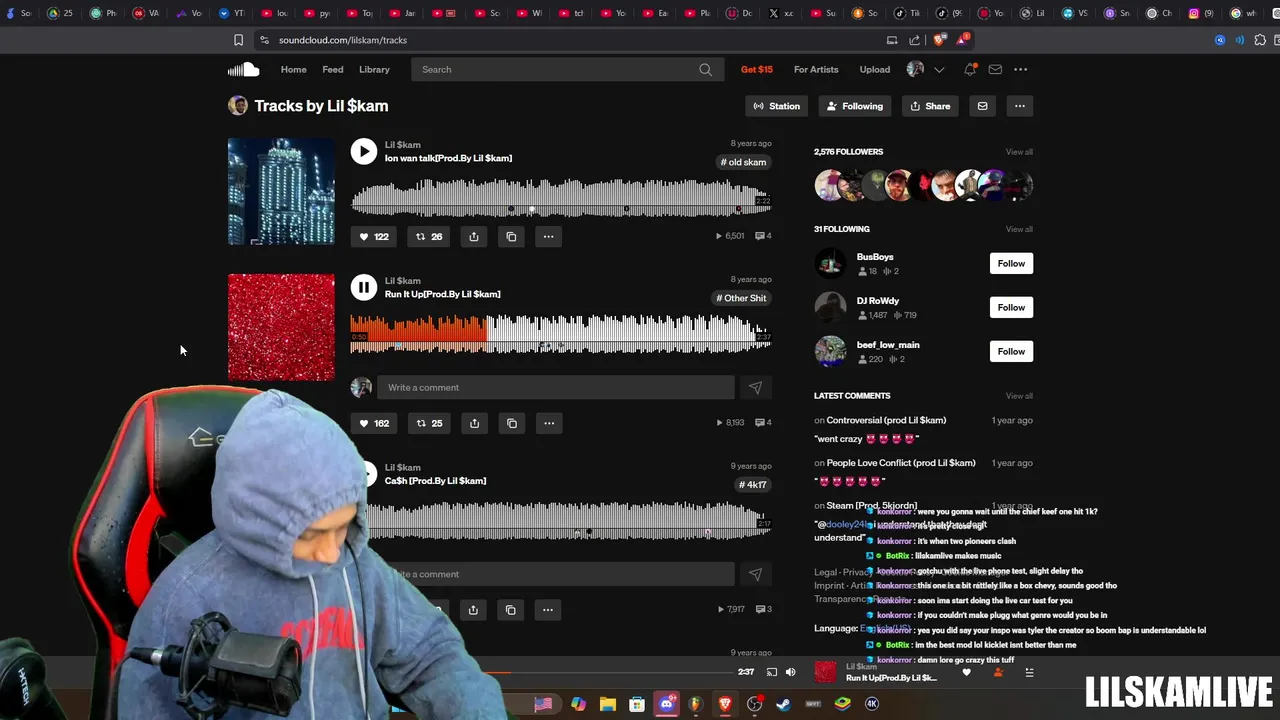Send comment arrow on 'Run It Up'
The width and height of the screenshot is (1280, 720).
(755, 387)
